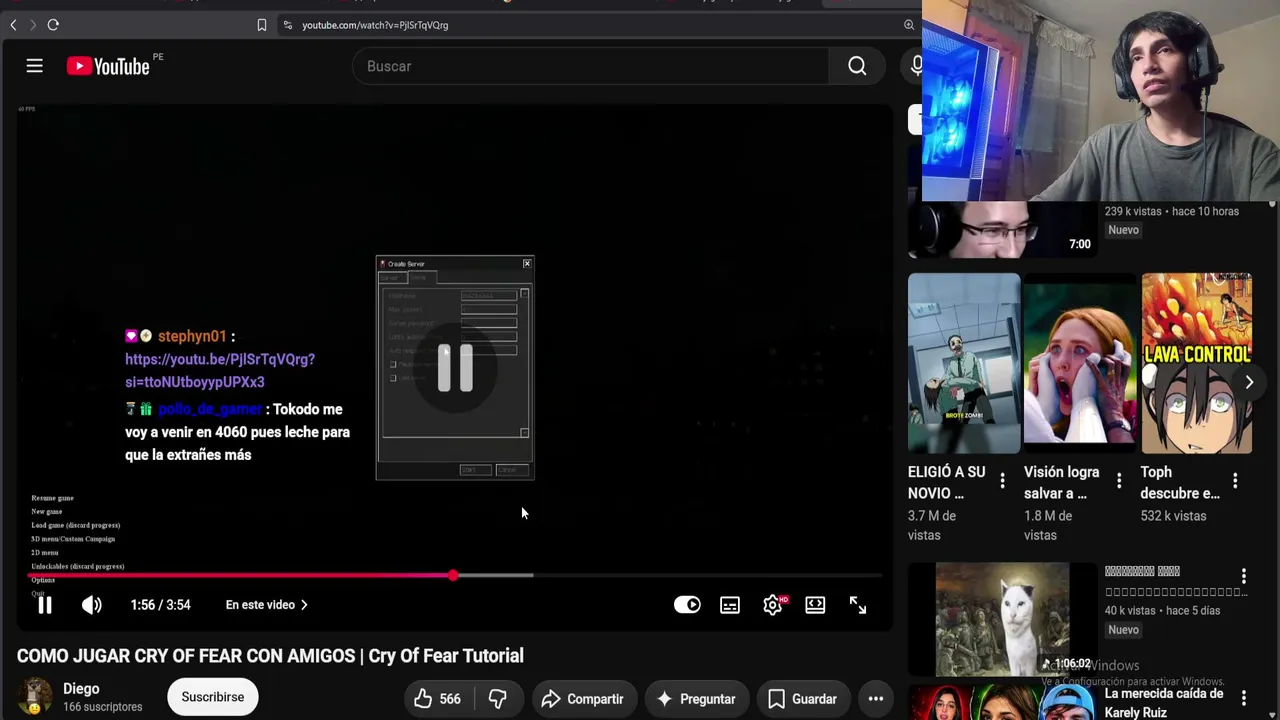Image resolution: width=1280 pixels, height=720 pixels.
Task: Click the youtu.be link in stephyn01's chat message
Action: (220, 370)
